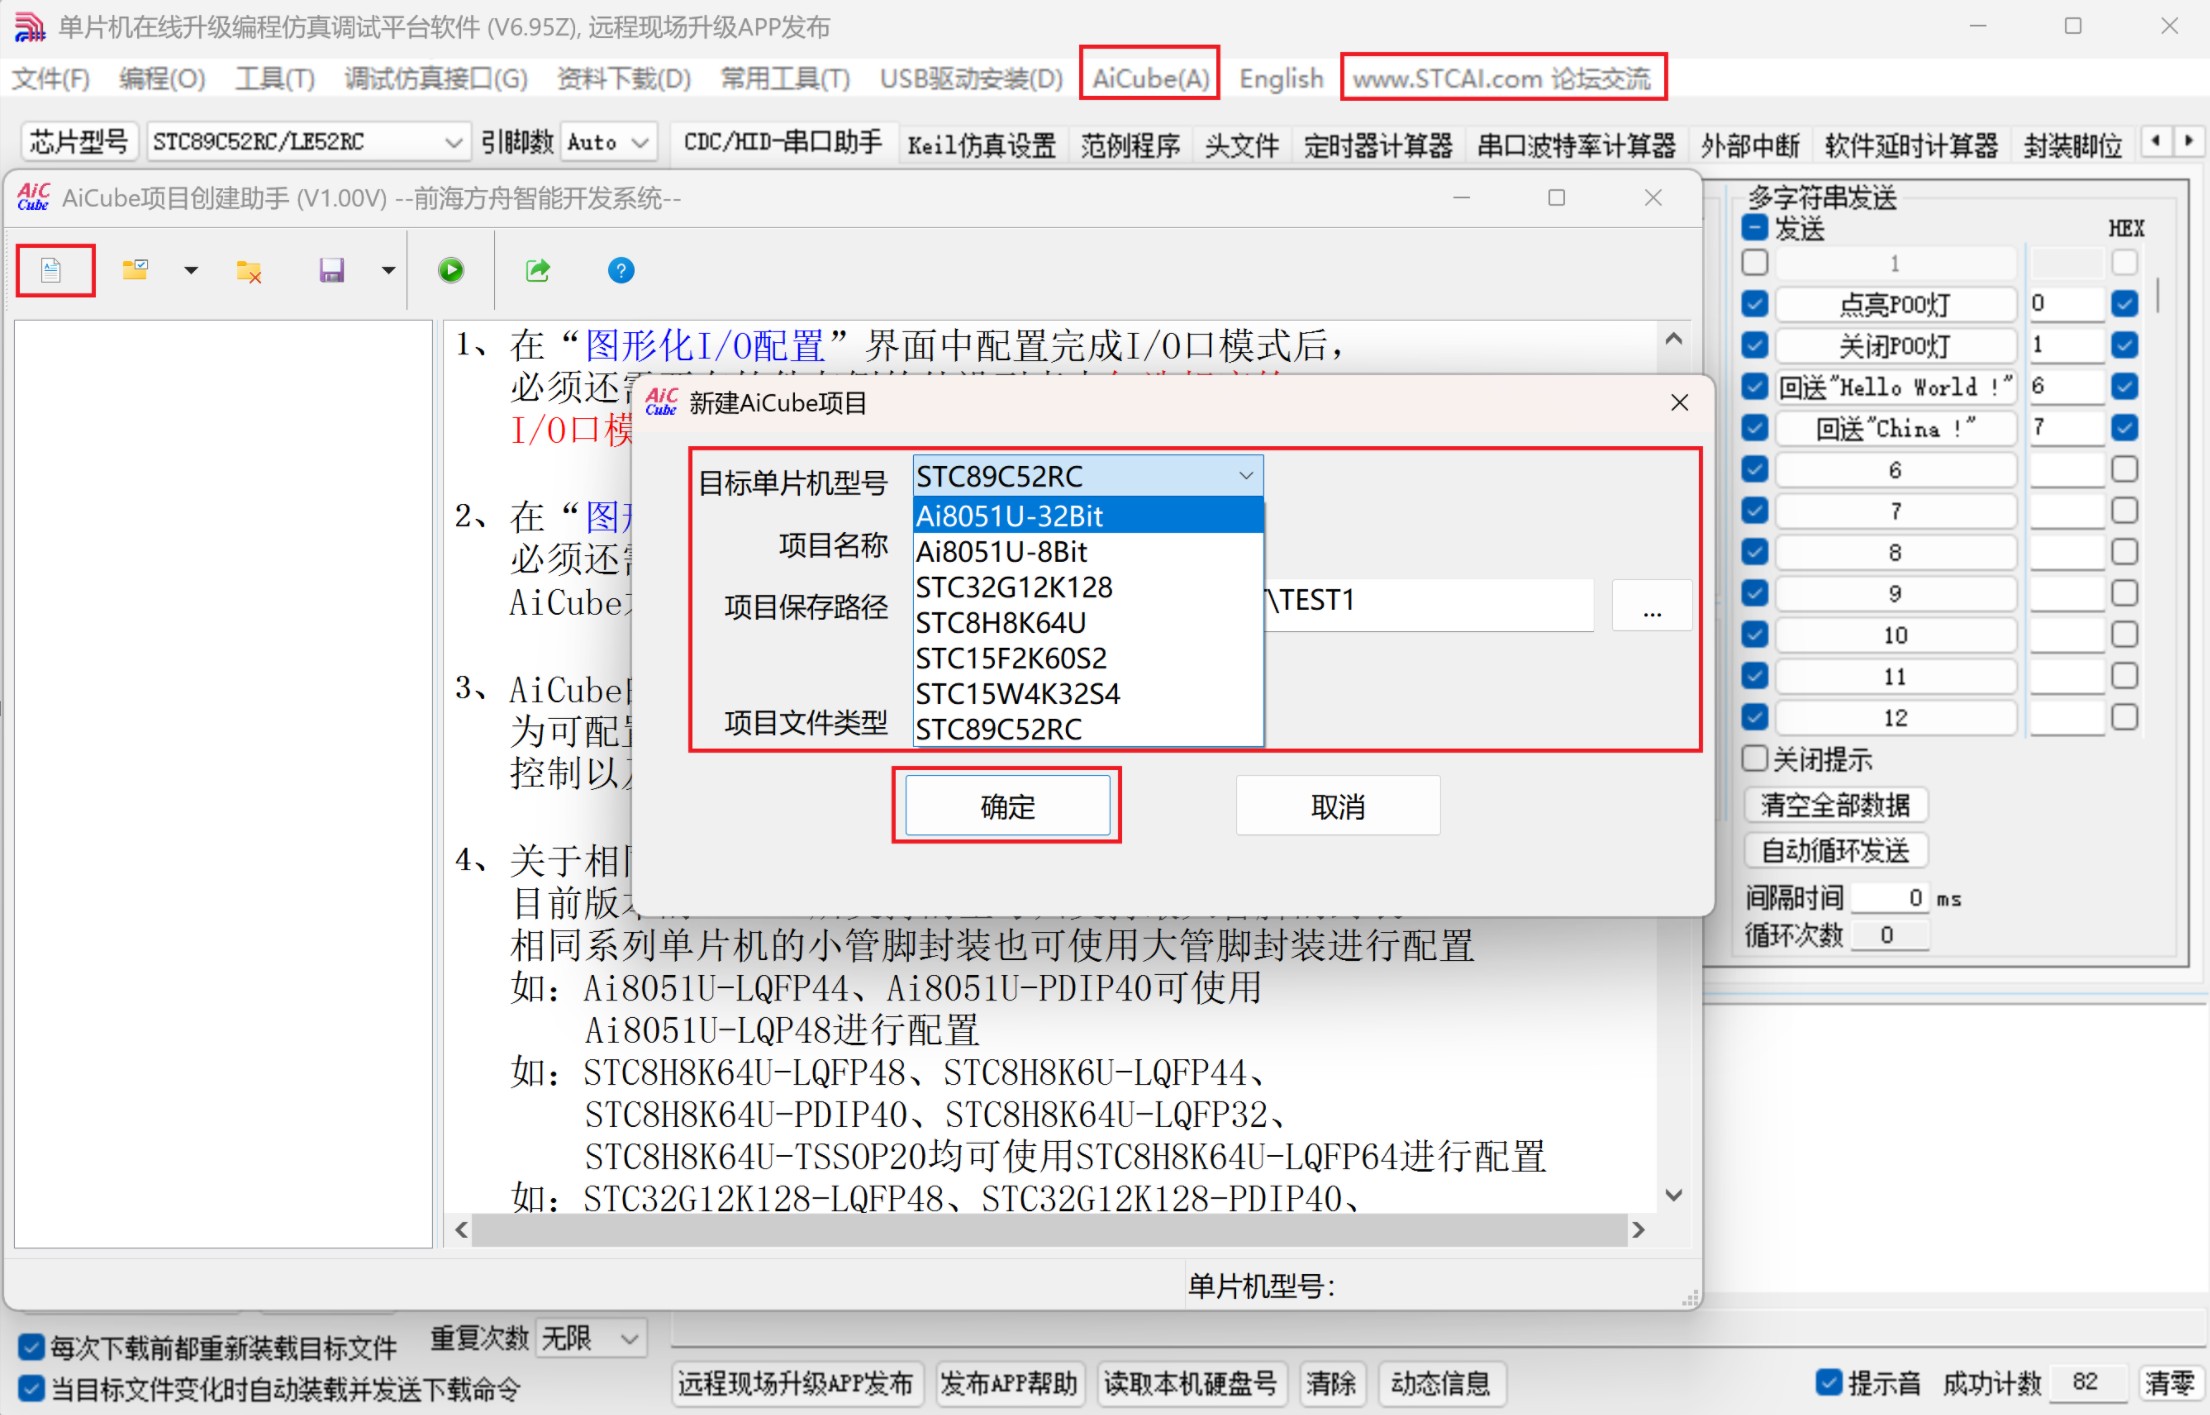Maximize the AiCube项目创建助手 window
The height and width of the screenshot is (1415, 2210).
pos(1557,198)
